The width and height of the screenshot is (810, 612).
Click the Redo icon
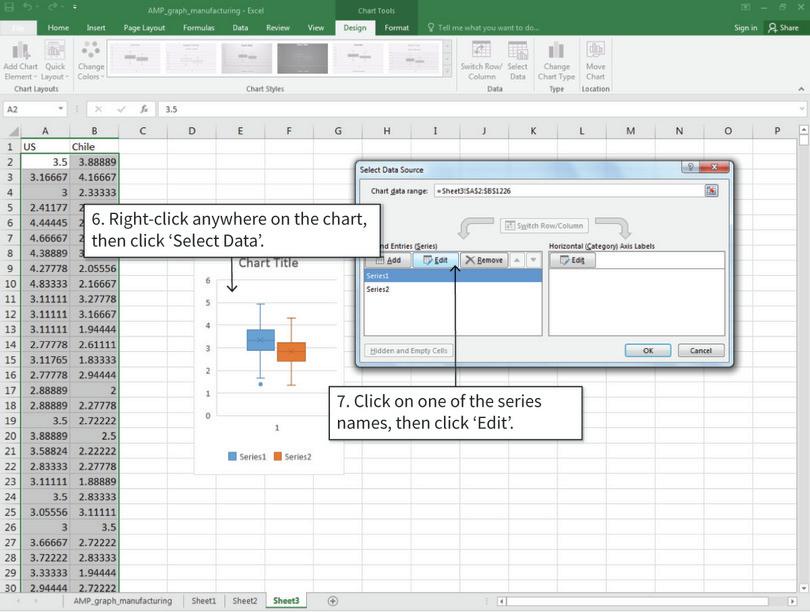(53, 8)
